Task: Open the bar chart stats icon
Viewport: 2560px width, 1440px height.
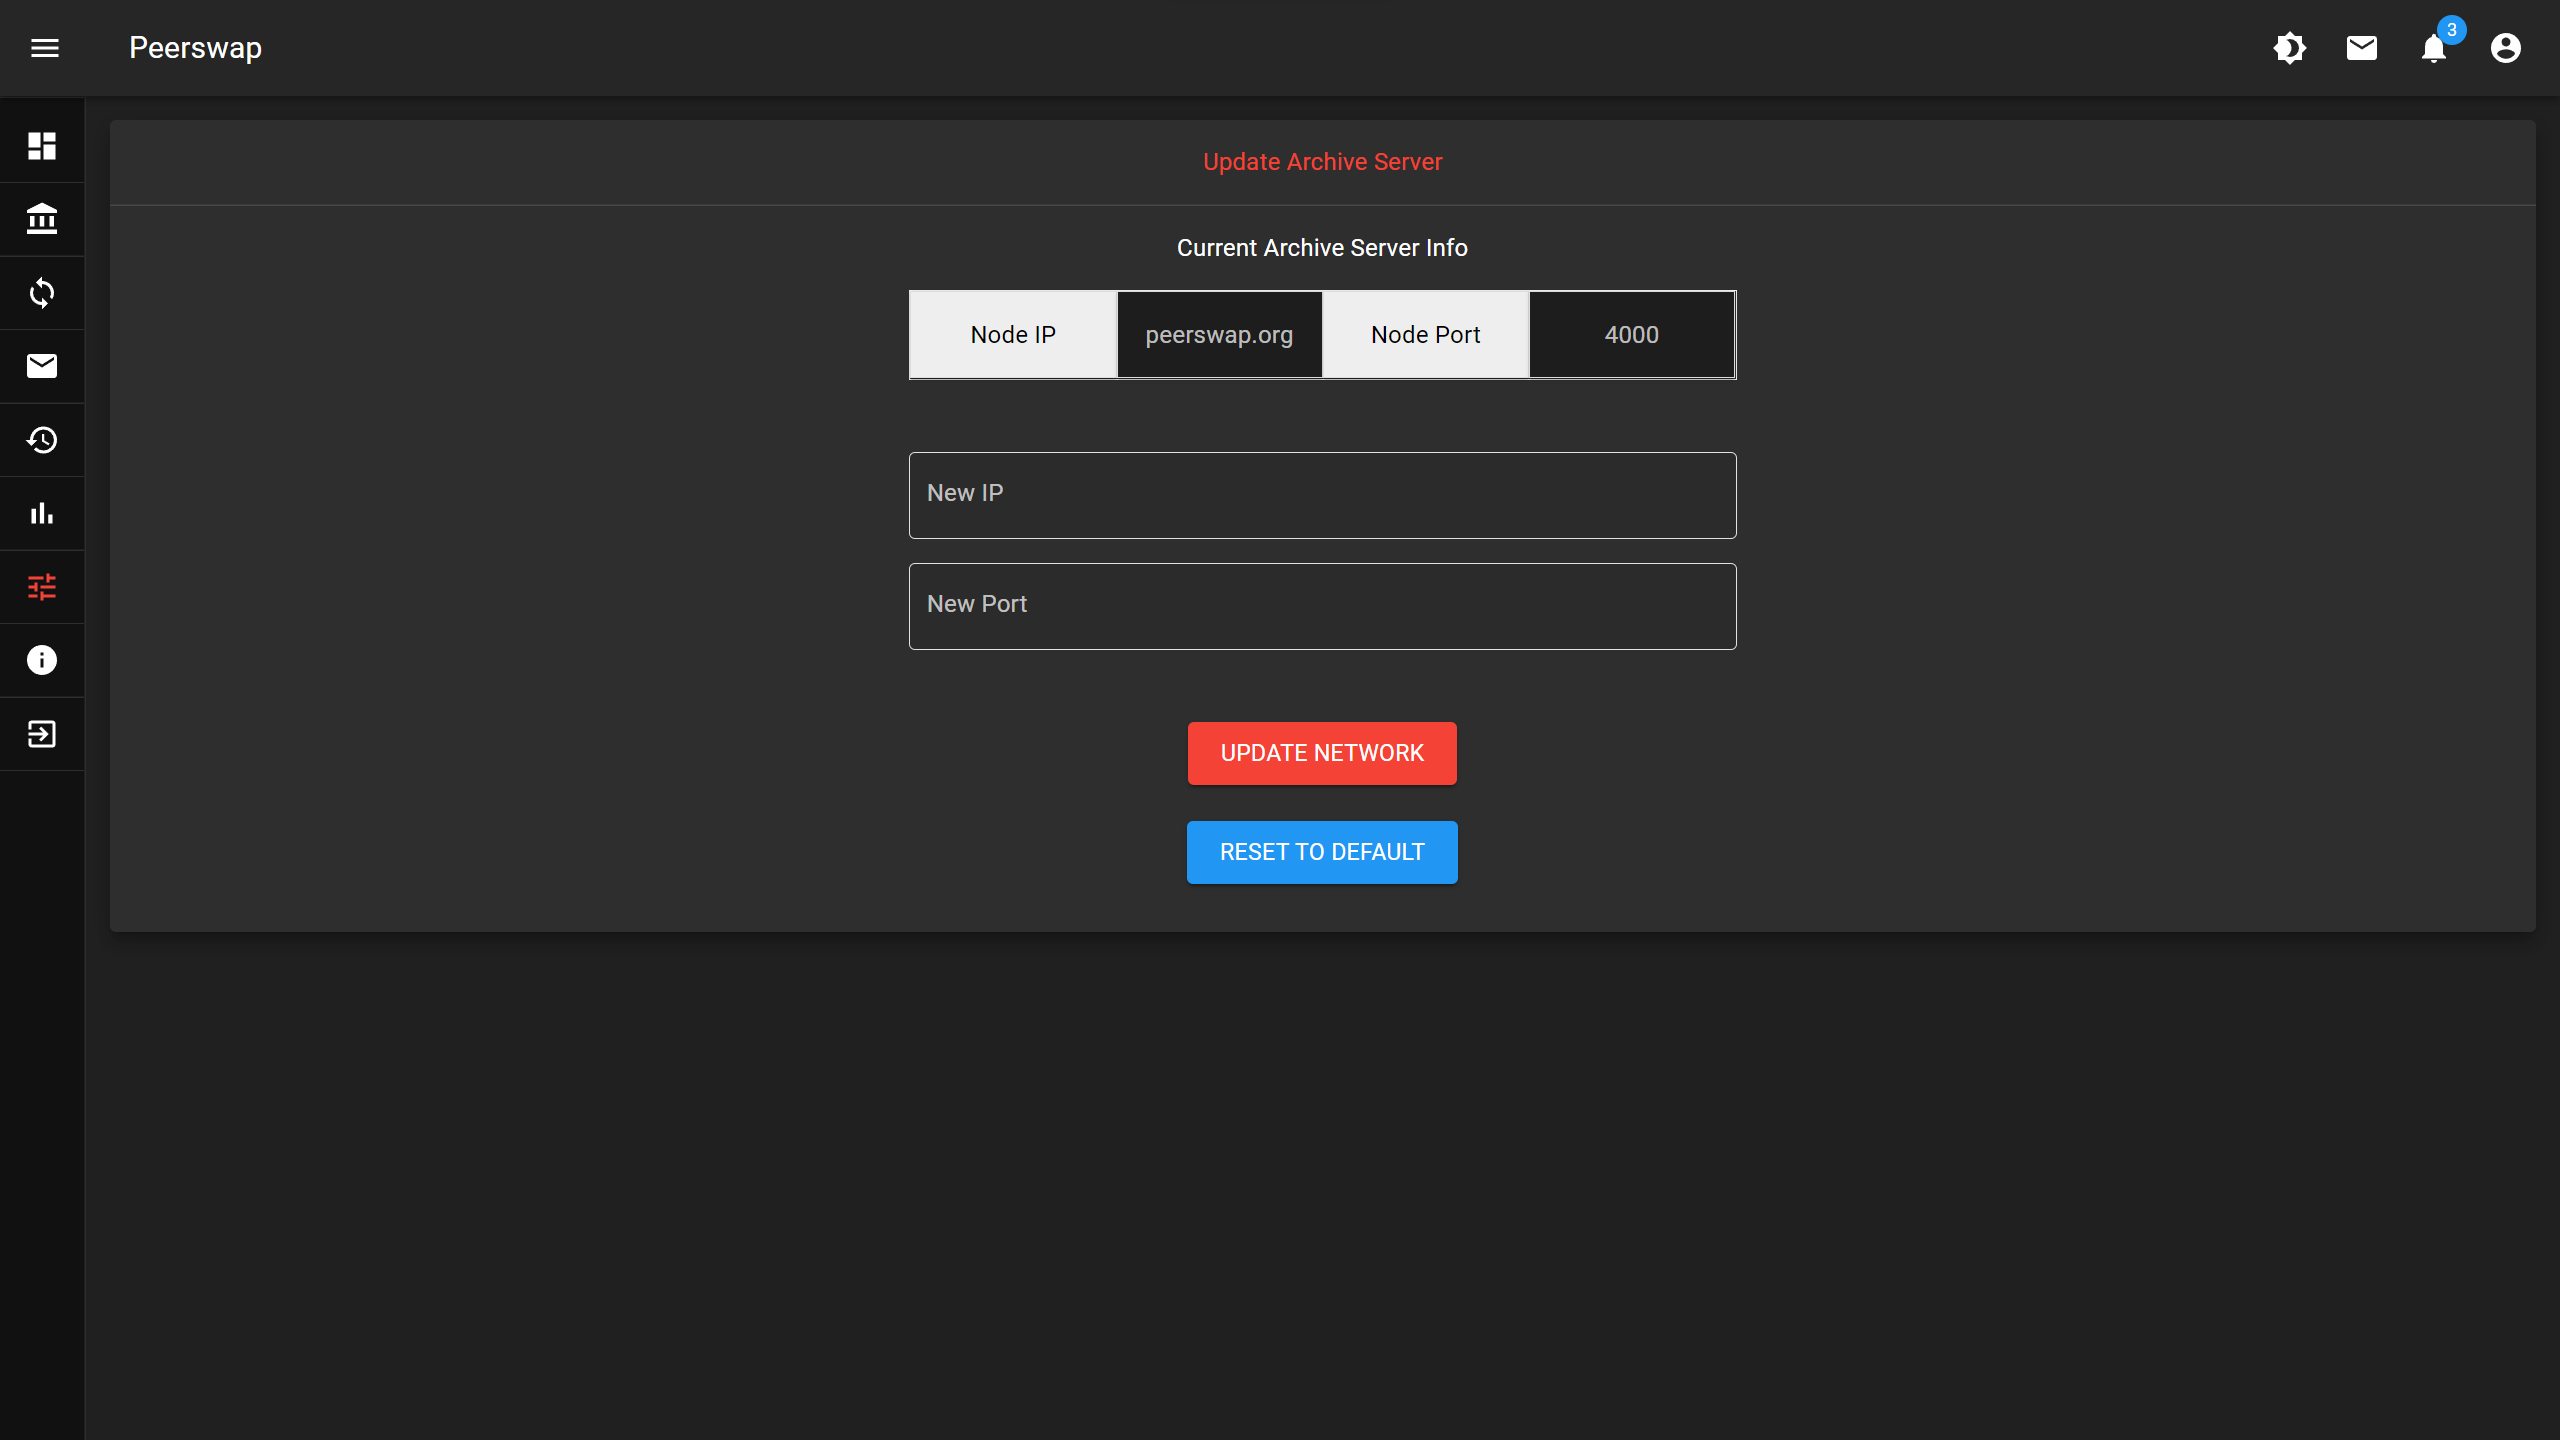Action: pos(42,513)
